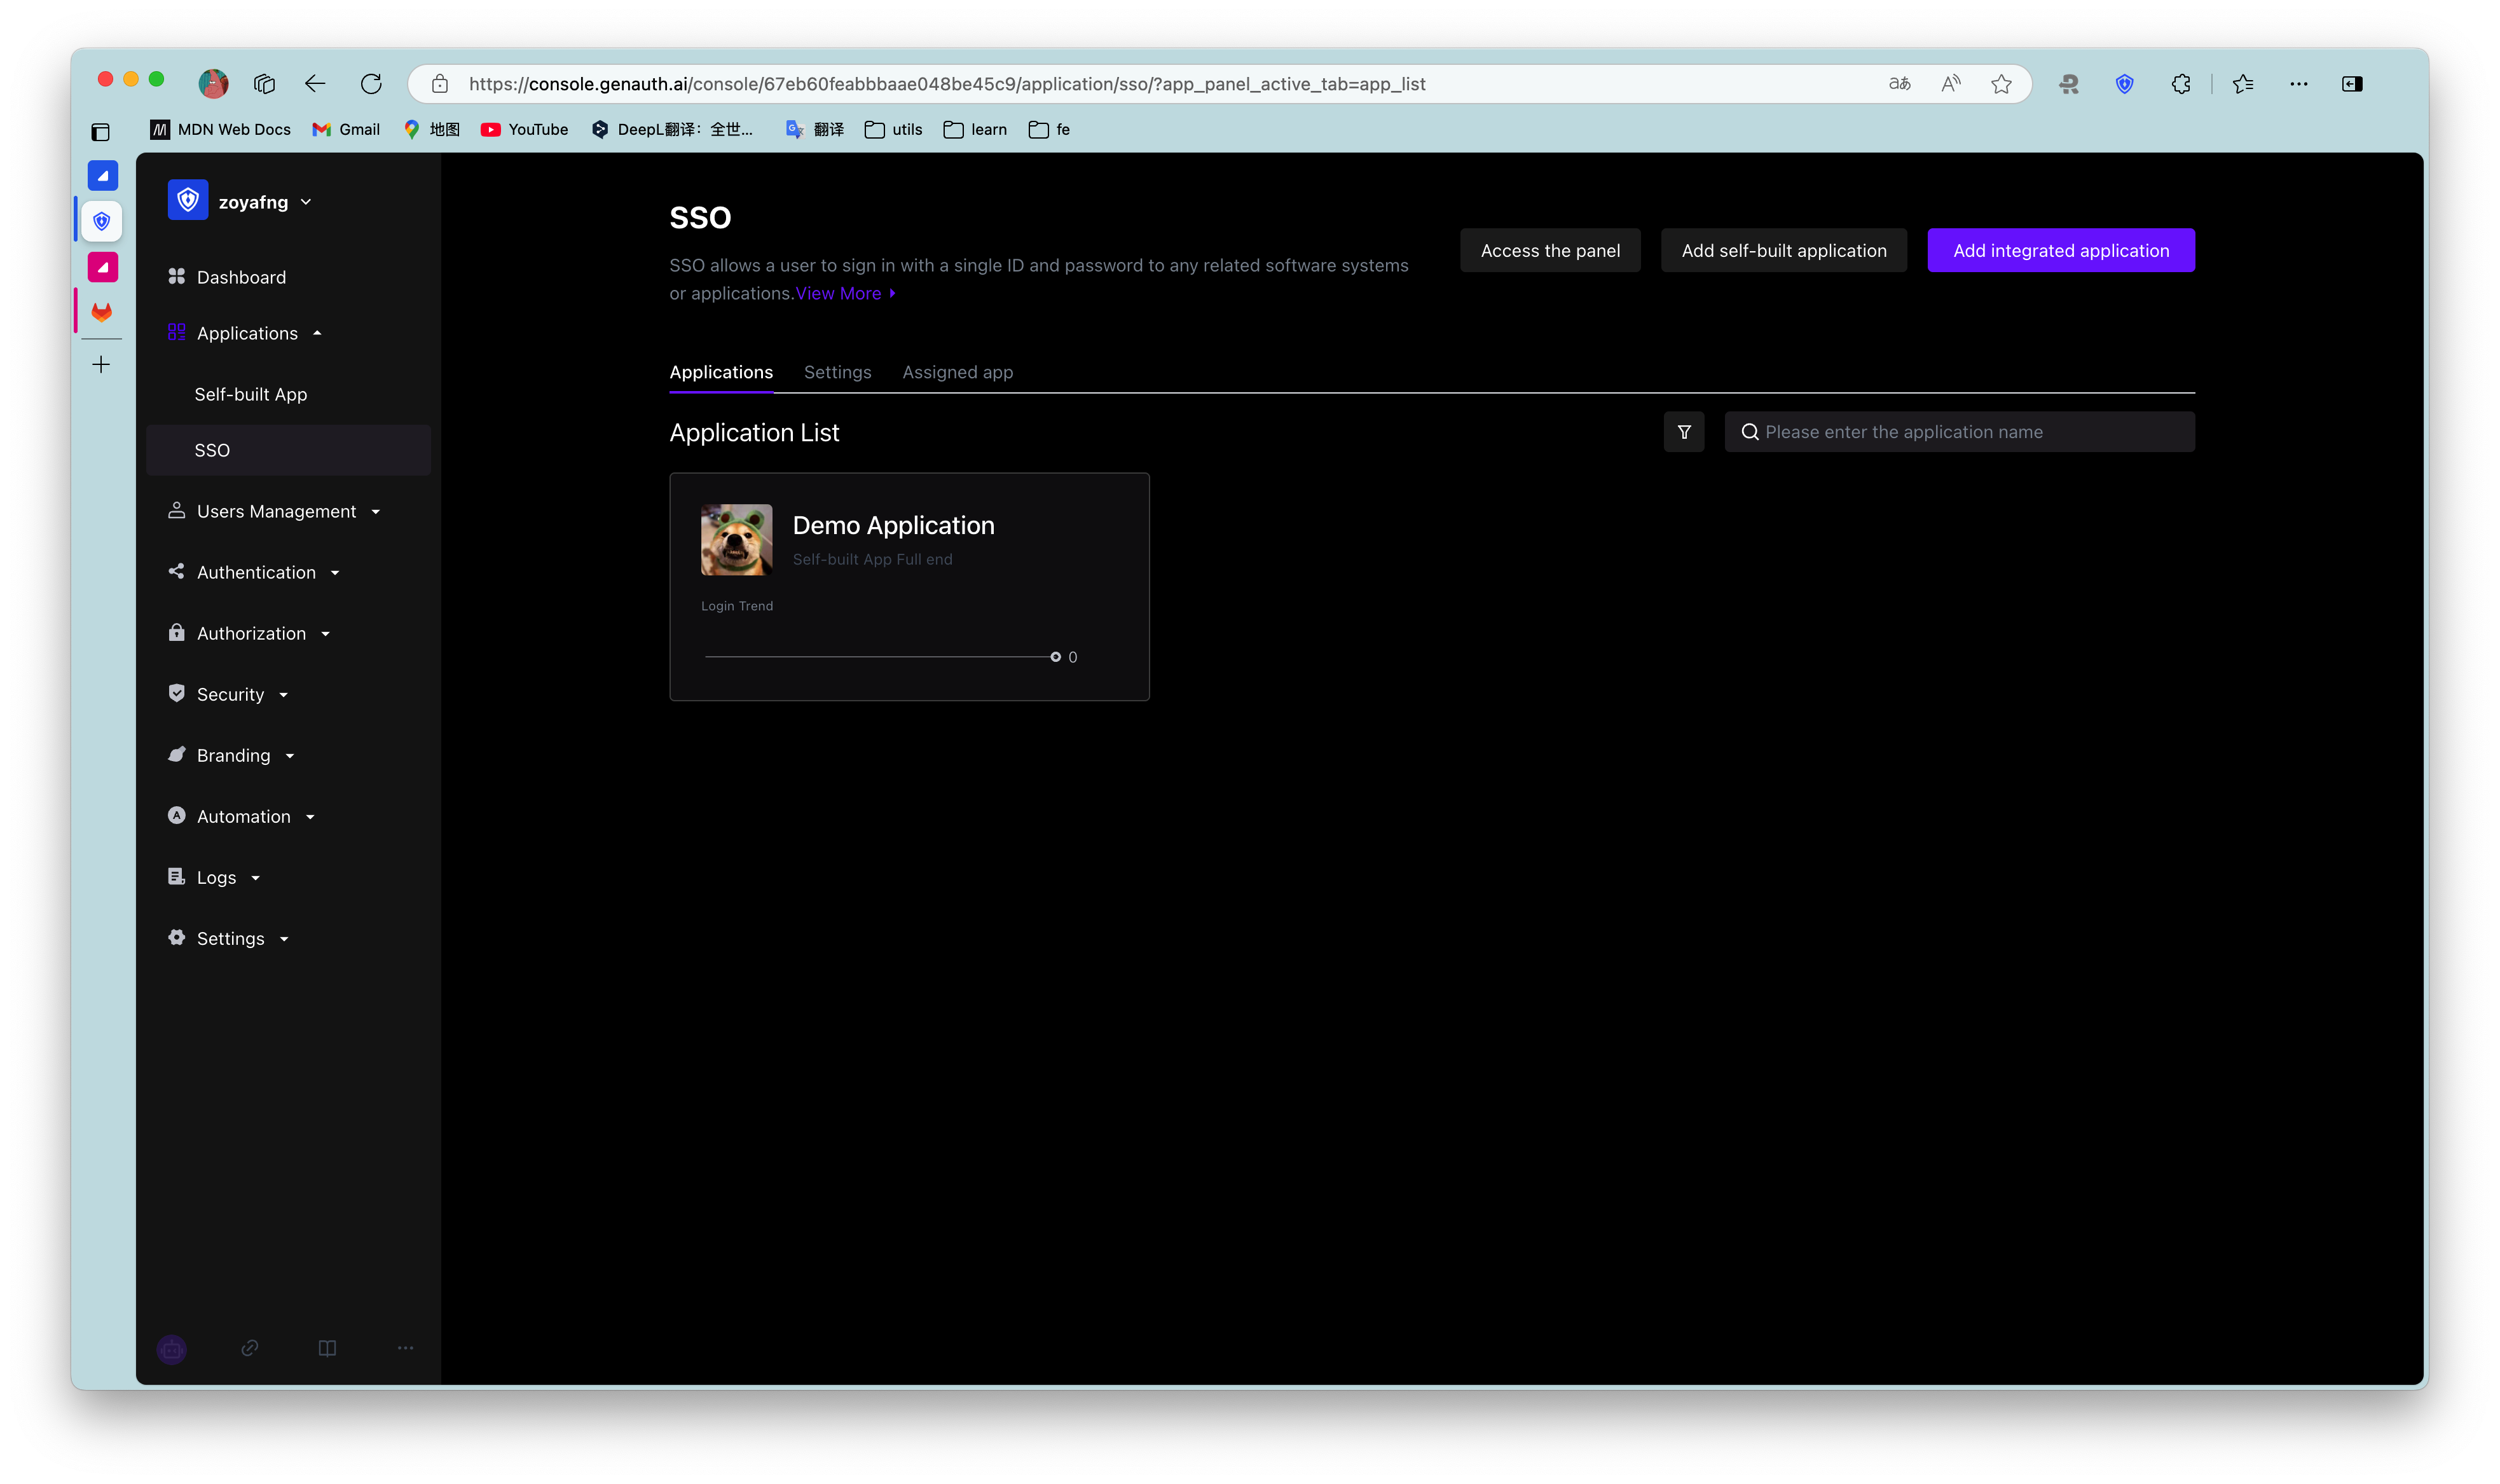Open the book docs icon in sidebar footer
Viewport: 2500px width, 1484px height.
pyautogui.click(x=327, y=1348)
